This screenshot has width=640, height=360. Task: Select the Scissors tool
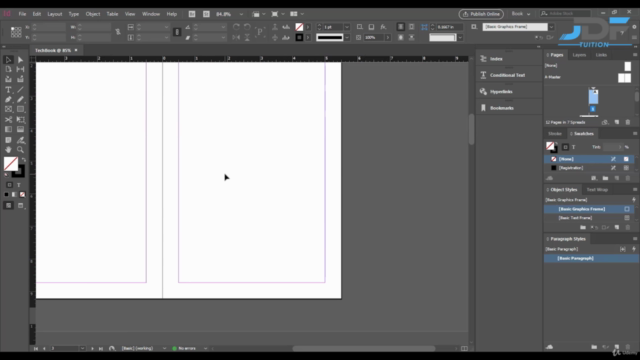pyautogui.click(x=8, y=120)
